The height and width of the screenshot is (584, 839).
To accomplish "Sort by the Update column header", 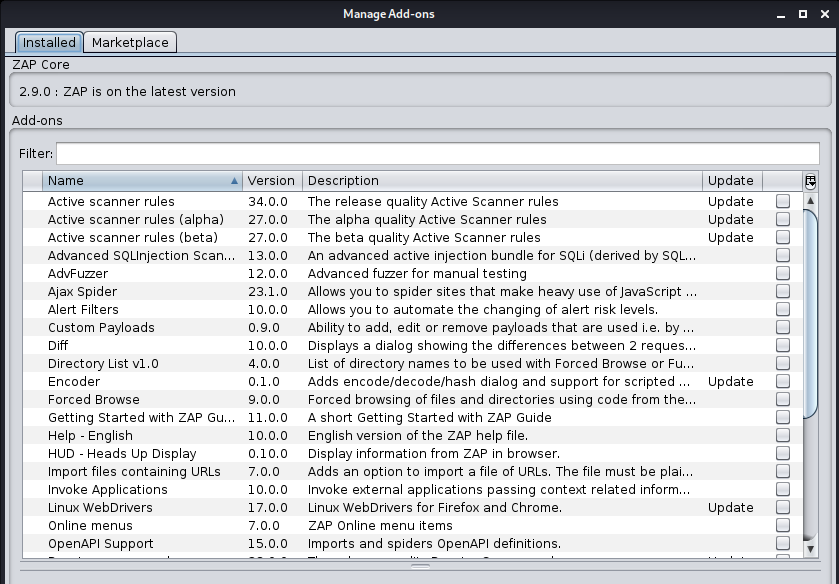I will pyautogui.click(x=732, y=181).
